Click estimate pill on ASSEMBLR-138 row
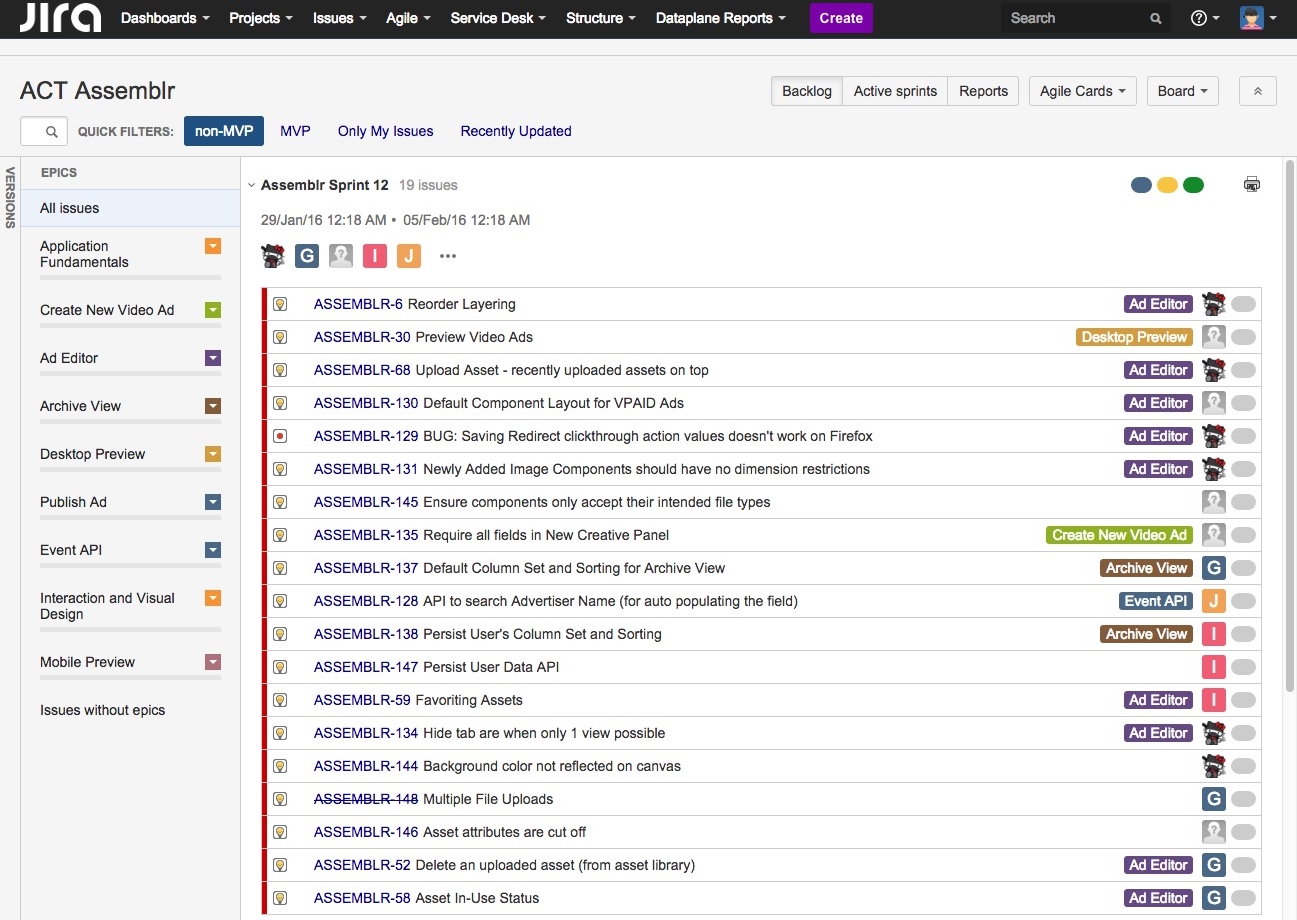 (x=1243, y=634)
